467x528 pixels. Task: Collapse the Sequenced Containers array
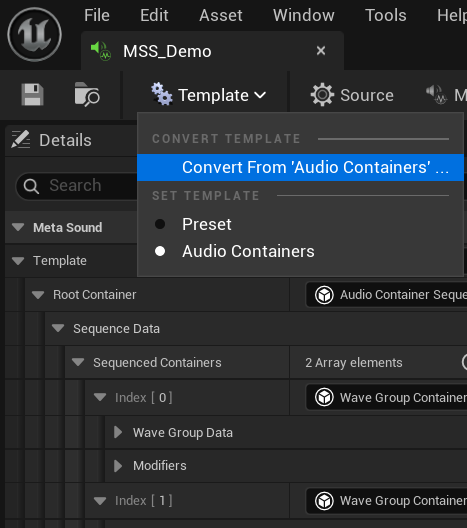click(78, 362)
